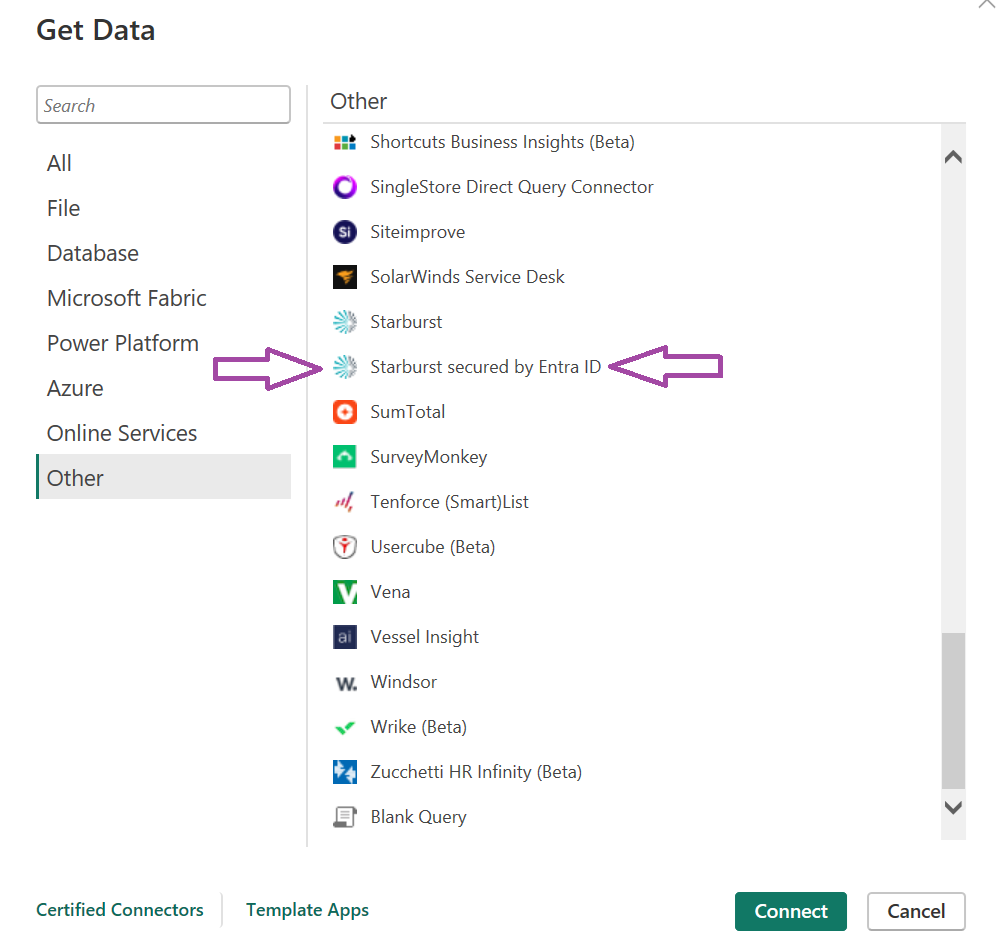The image size is (1001, 946).
Task: Select the Power Platform category
Action: 163,343
